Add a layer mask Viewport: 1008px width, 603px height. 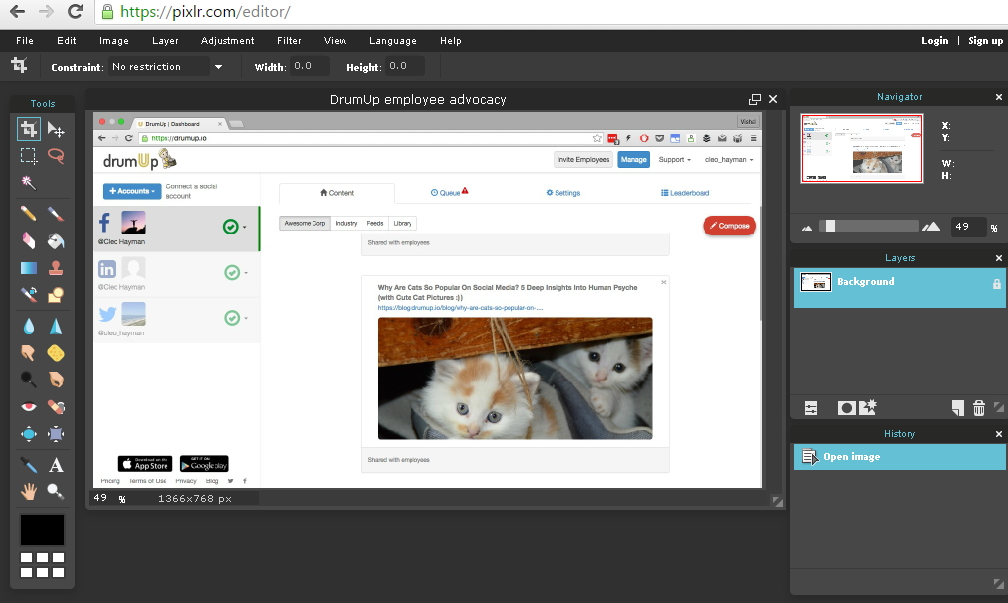847,408
